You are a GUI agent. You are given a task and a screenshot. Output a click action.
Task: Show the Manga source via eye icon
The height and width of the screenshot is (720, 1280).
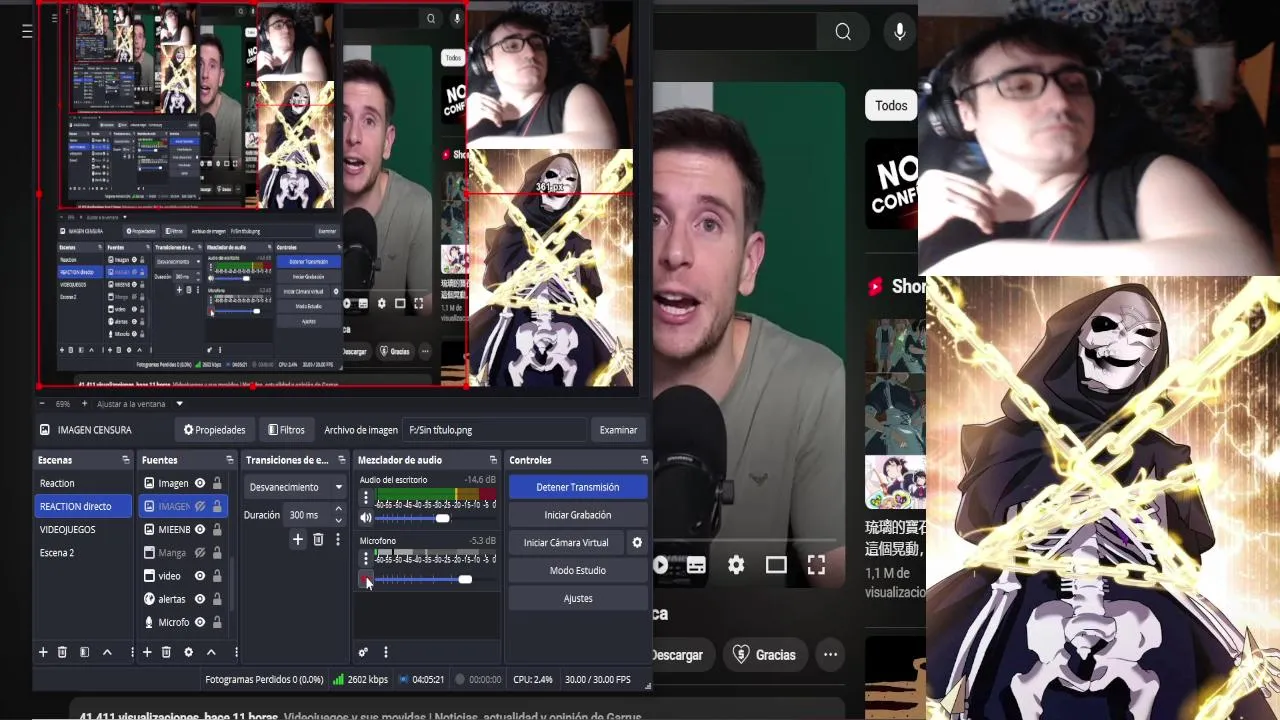(x=200, y=553)
